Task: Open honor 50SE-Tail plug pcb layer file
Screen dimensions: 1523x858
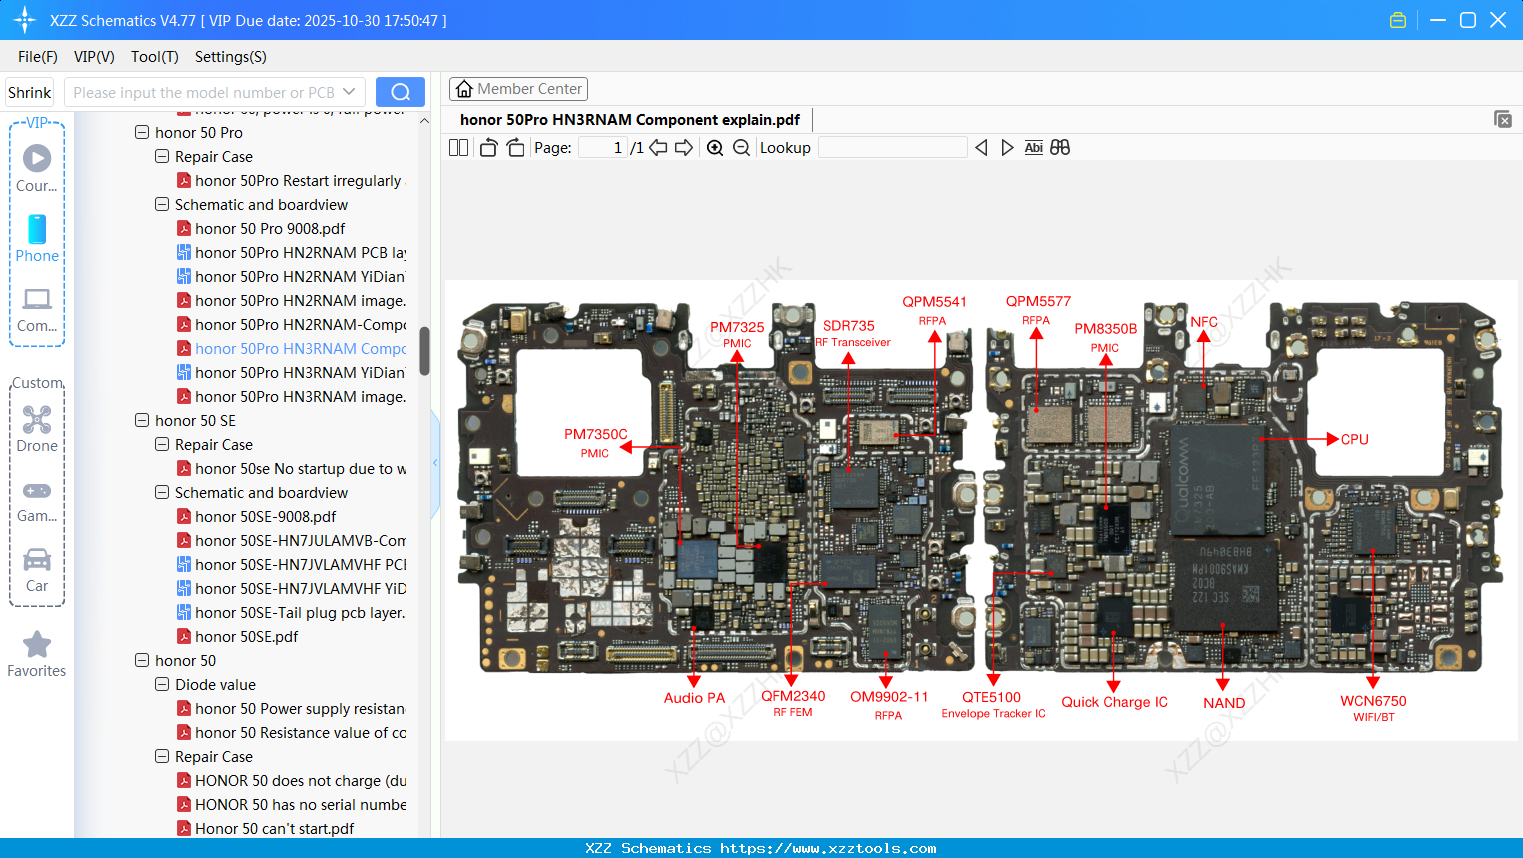Action: [291, 613]
